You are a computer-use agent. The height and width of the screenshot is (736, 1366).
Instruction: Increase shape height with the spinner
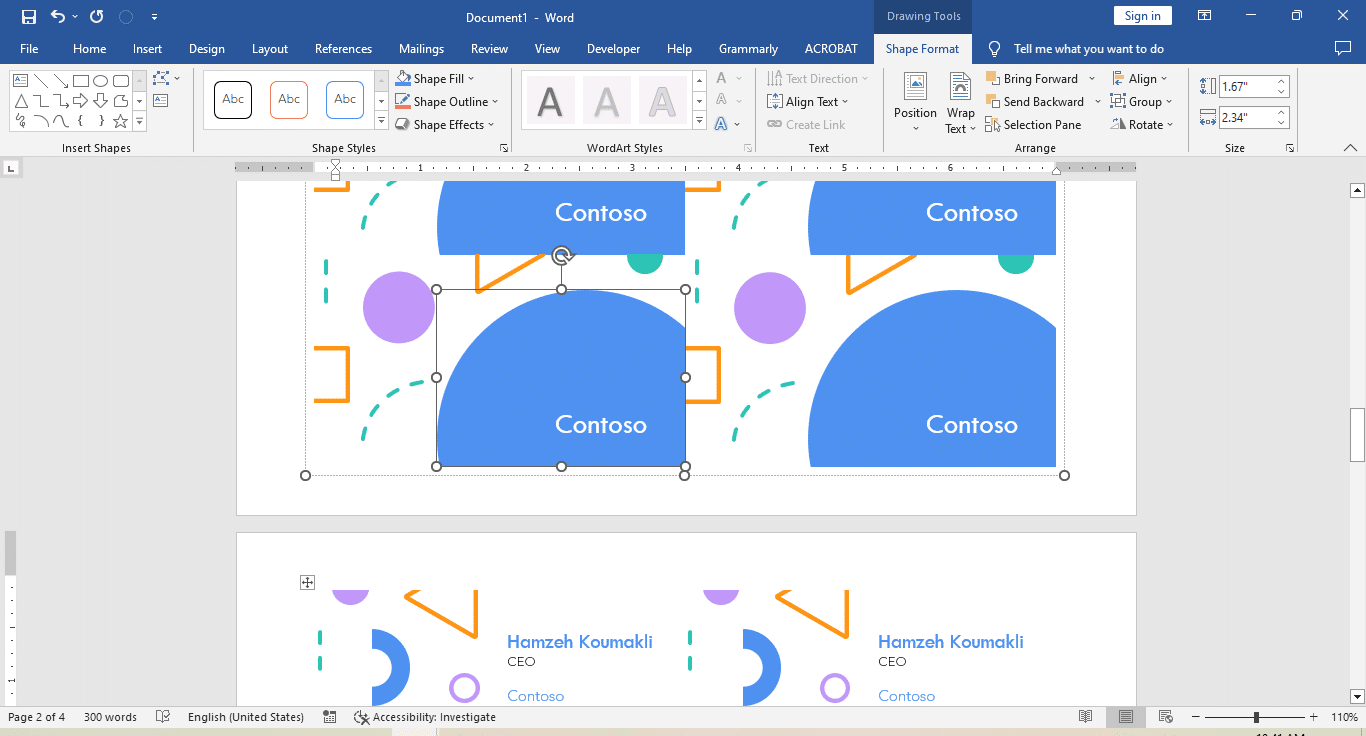tap(1282, 82)
